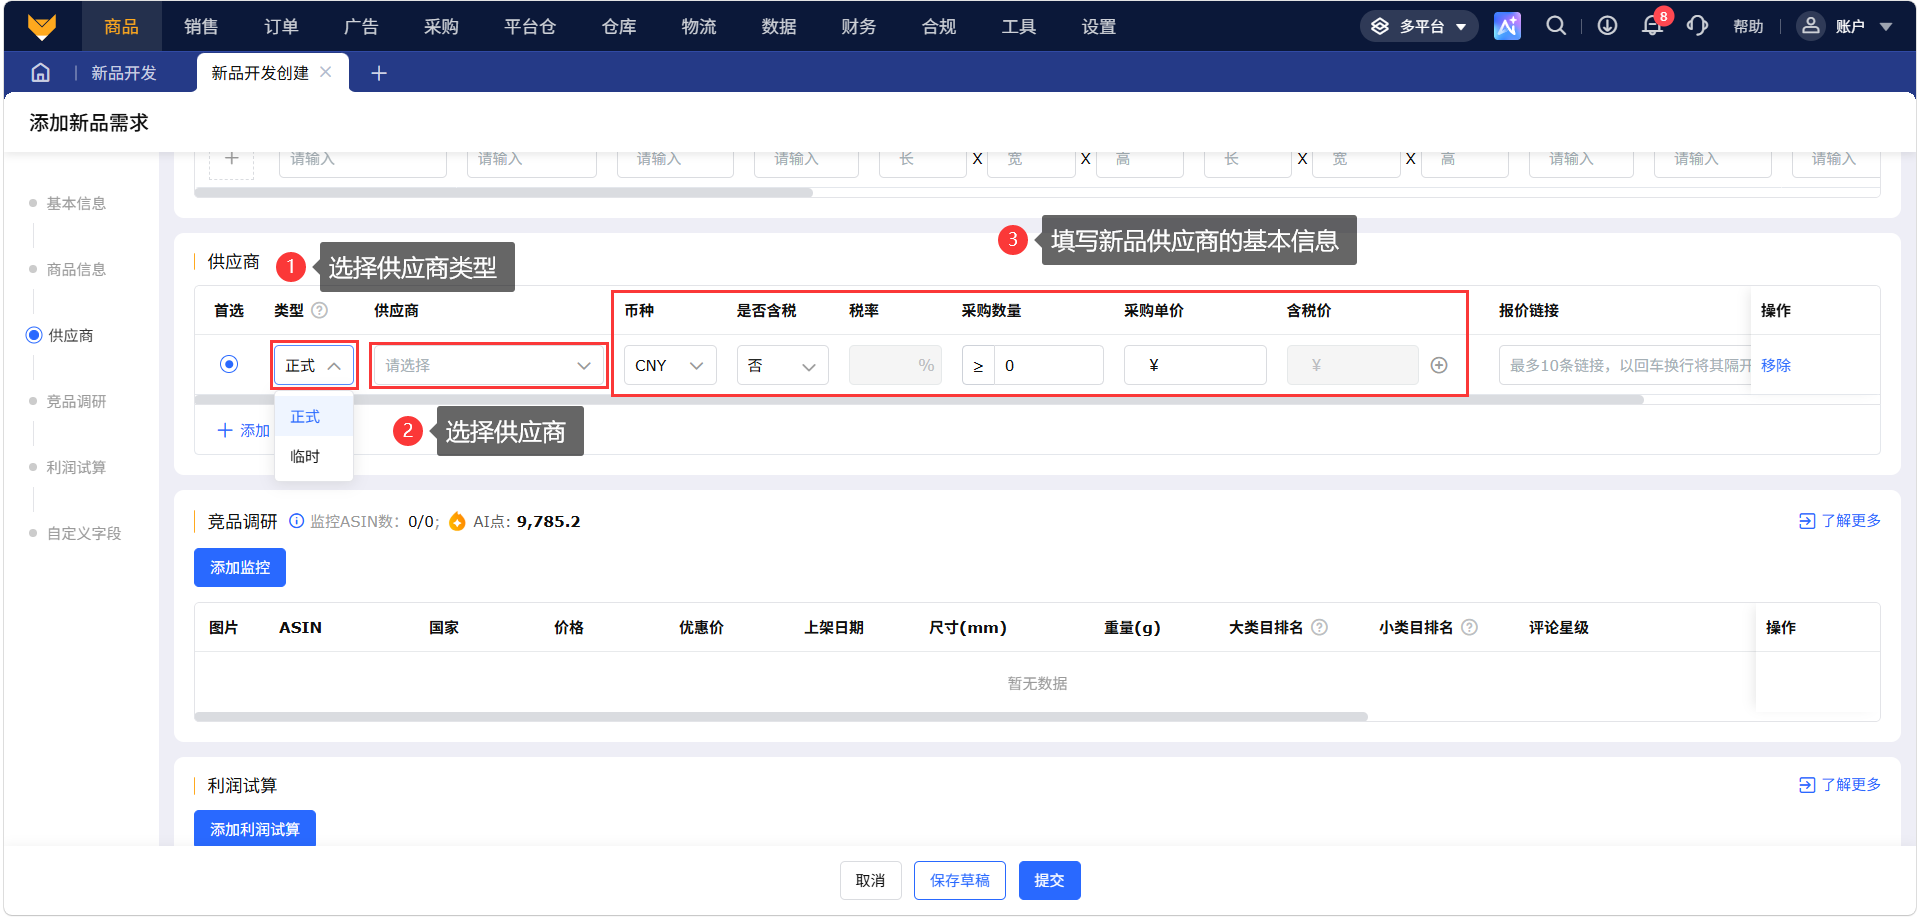
Task: Jump to 竞品调研 section
Action: point(76,401)
